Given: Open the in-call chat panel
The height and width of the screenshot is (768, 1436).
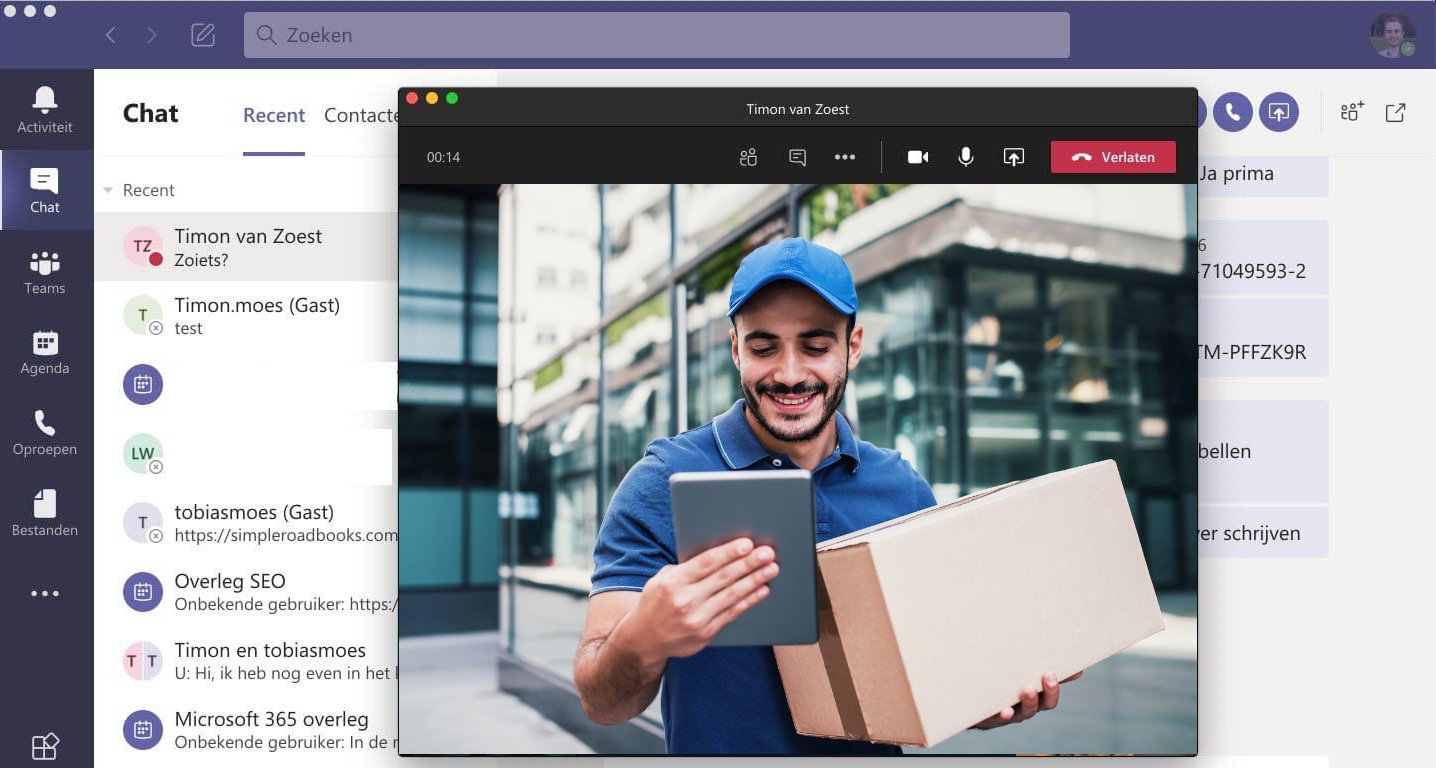Looking at the screenshot, I should (x=796, y=157).
